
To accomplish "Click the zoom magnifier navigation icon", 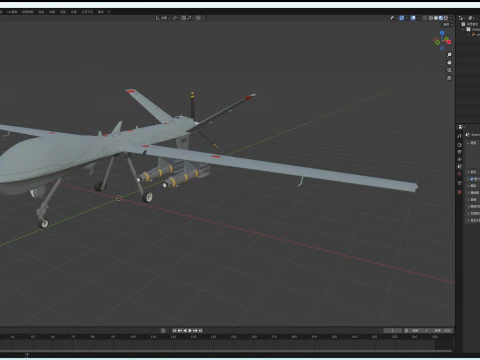I will (x=449, y=54).
